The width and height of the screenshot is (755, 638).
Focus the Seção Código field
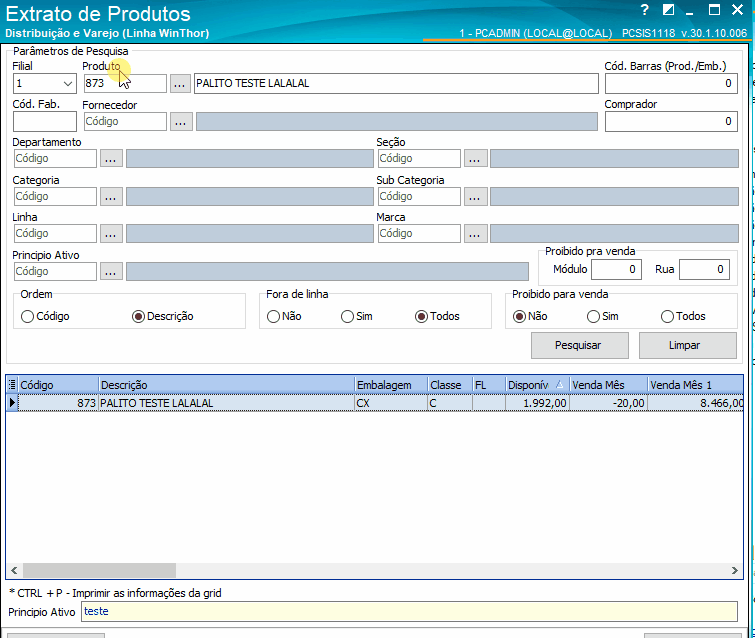[x=419, y=158]
